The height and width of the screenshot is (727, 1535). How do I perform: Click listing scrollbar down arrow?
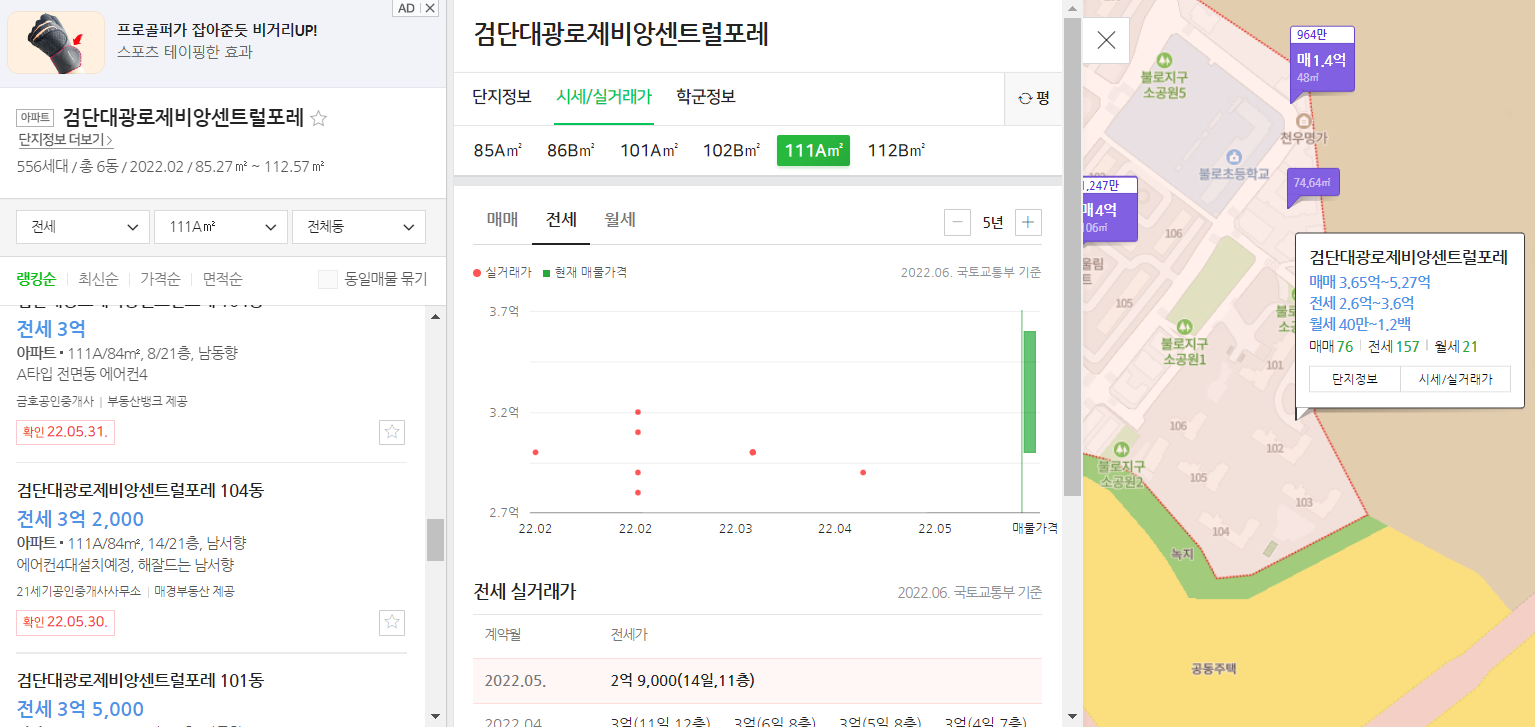pos(435,716)
